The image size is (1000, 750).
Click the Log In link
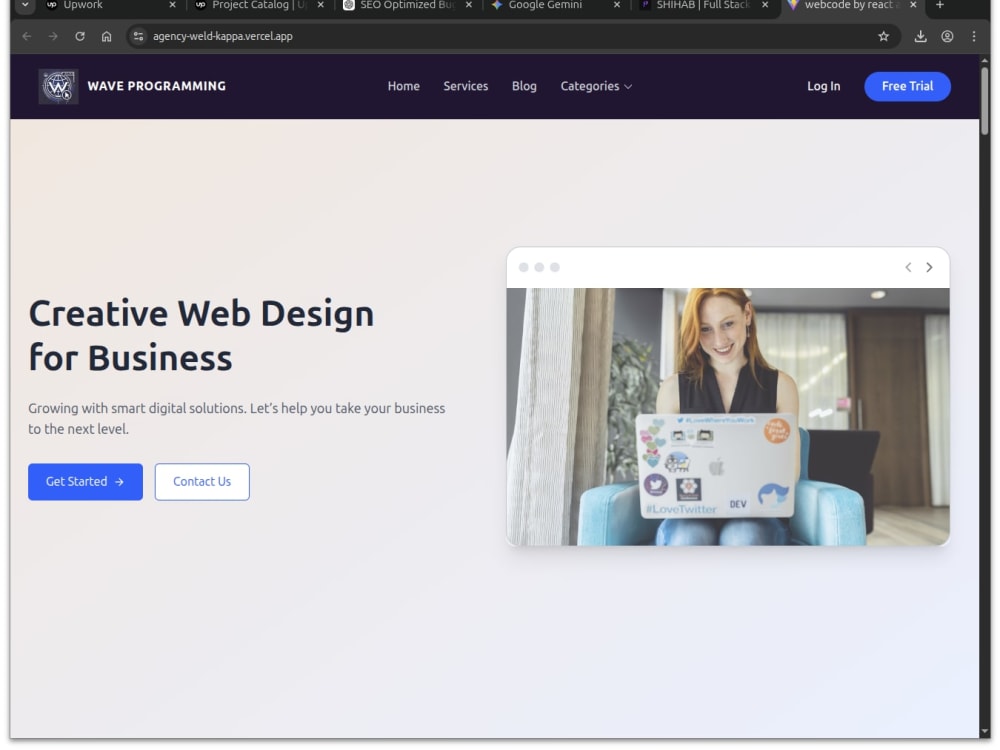pyautogui.click(x=823, y=86)
